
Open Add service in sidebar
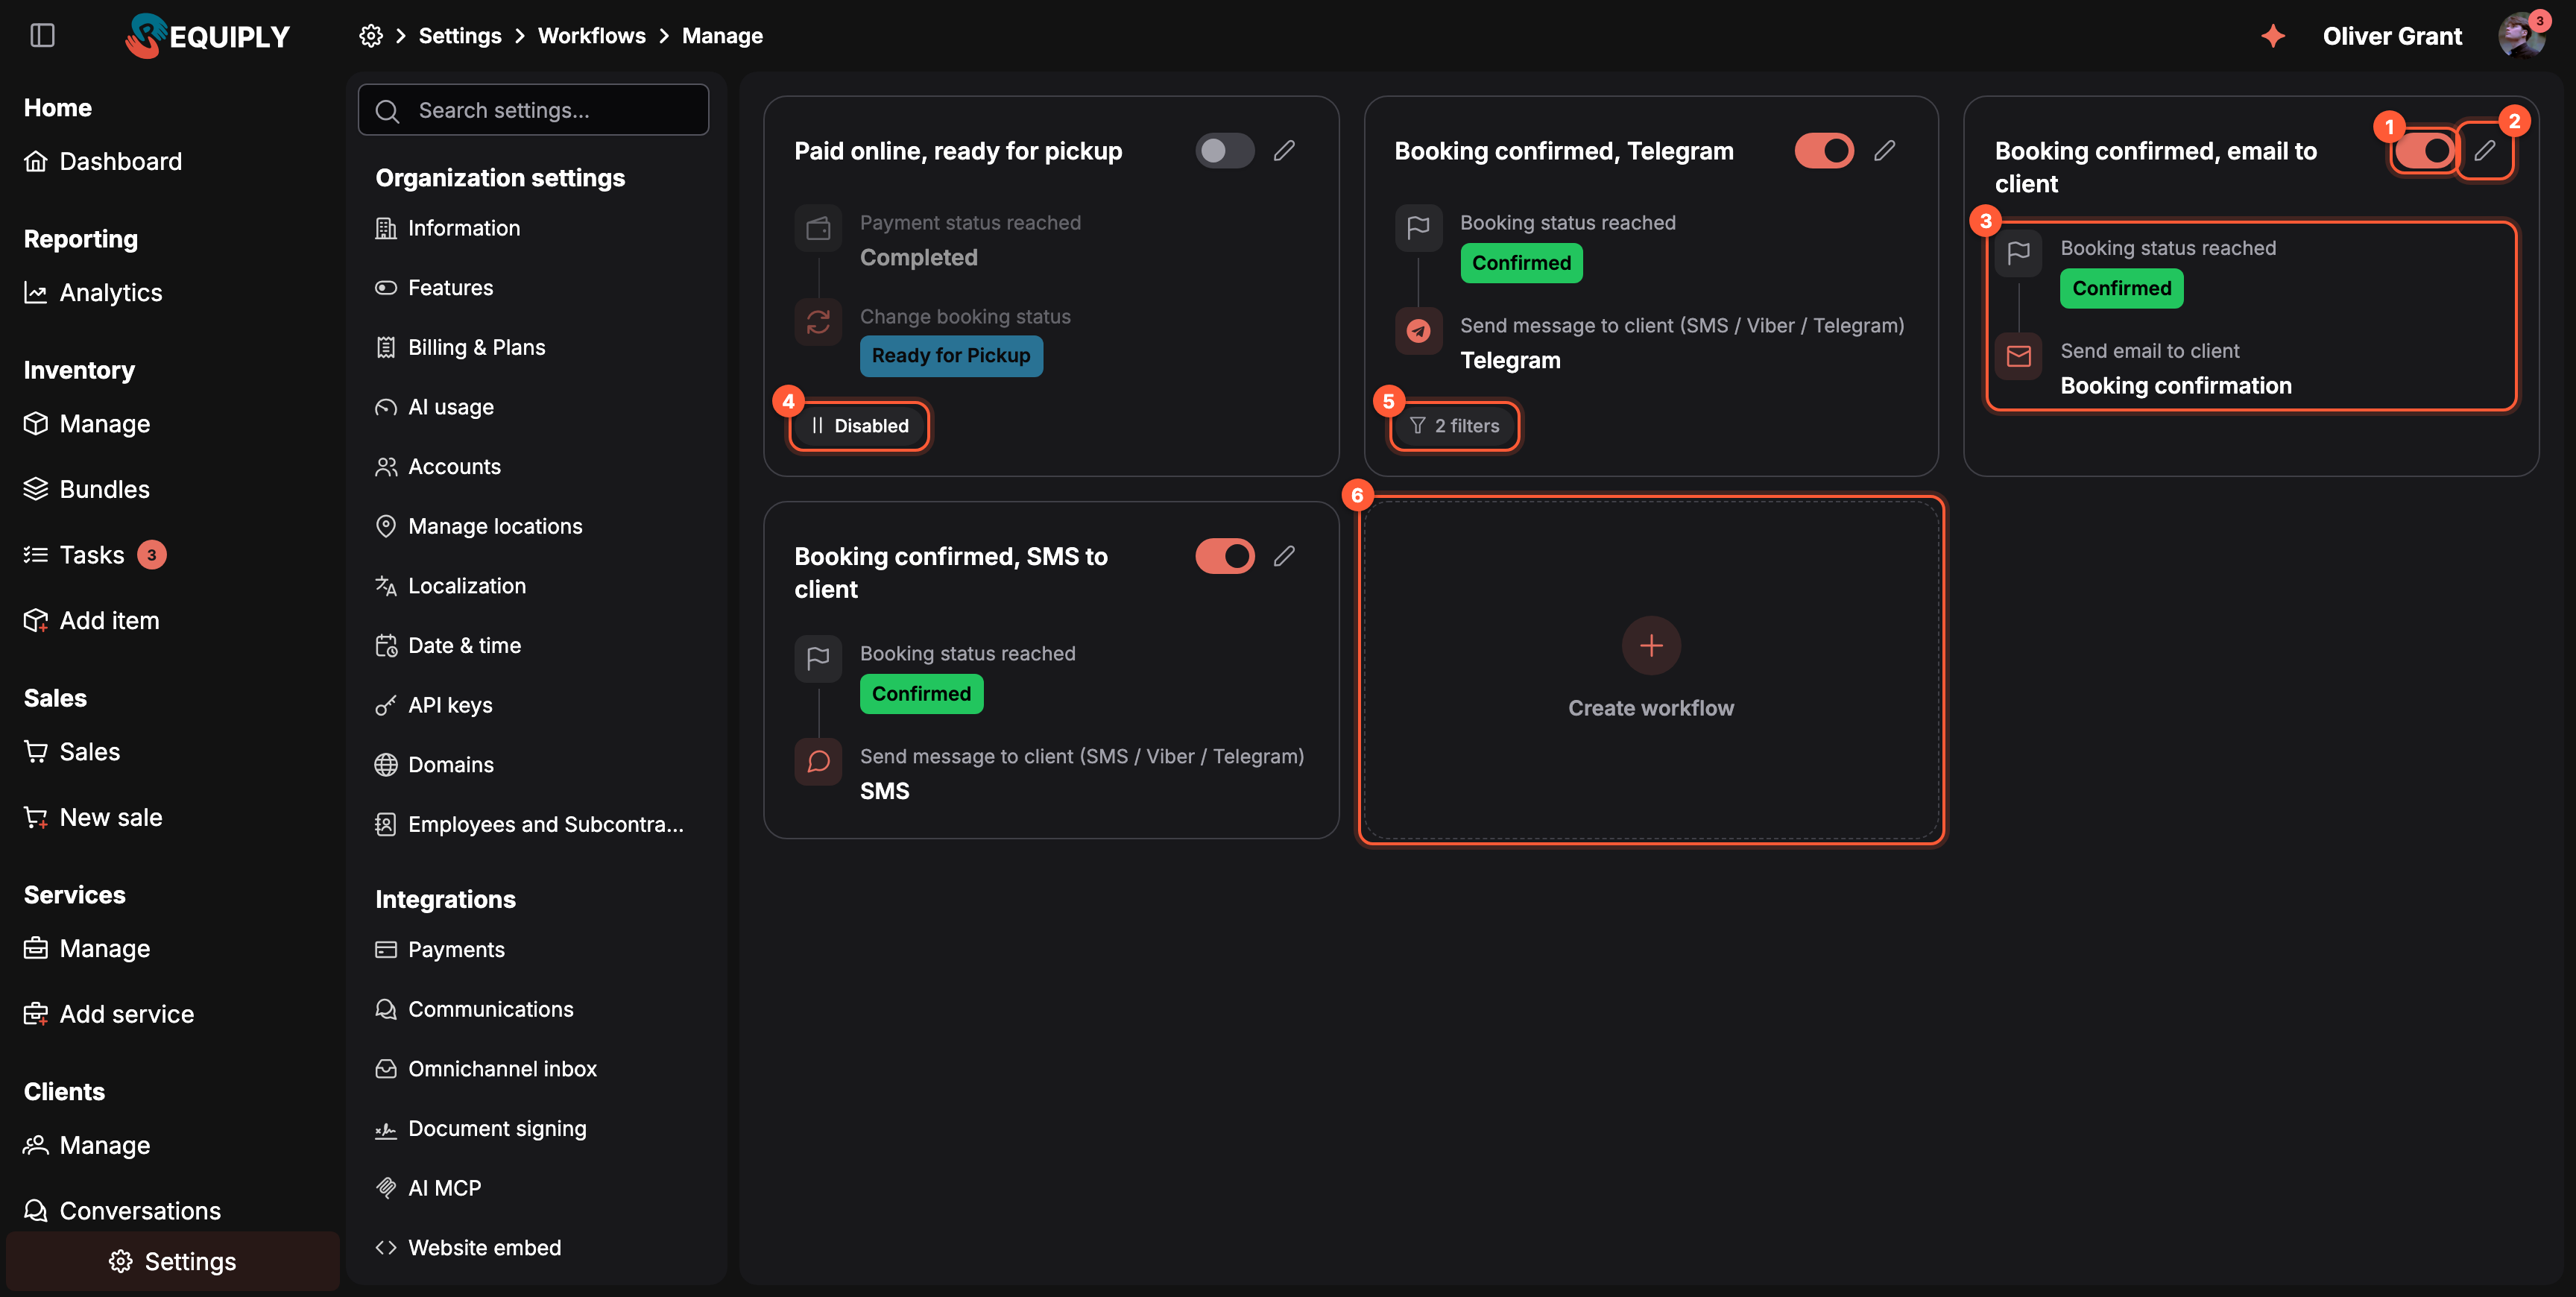tap(109, 1014)
